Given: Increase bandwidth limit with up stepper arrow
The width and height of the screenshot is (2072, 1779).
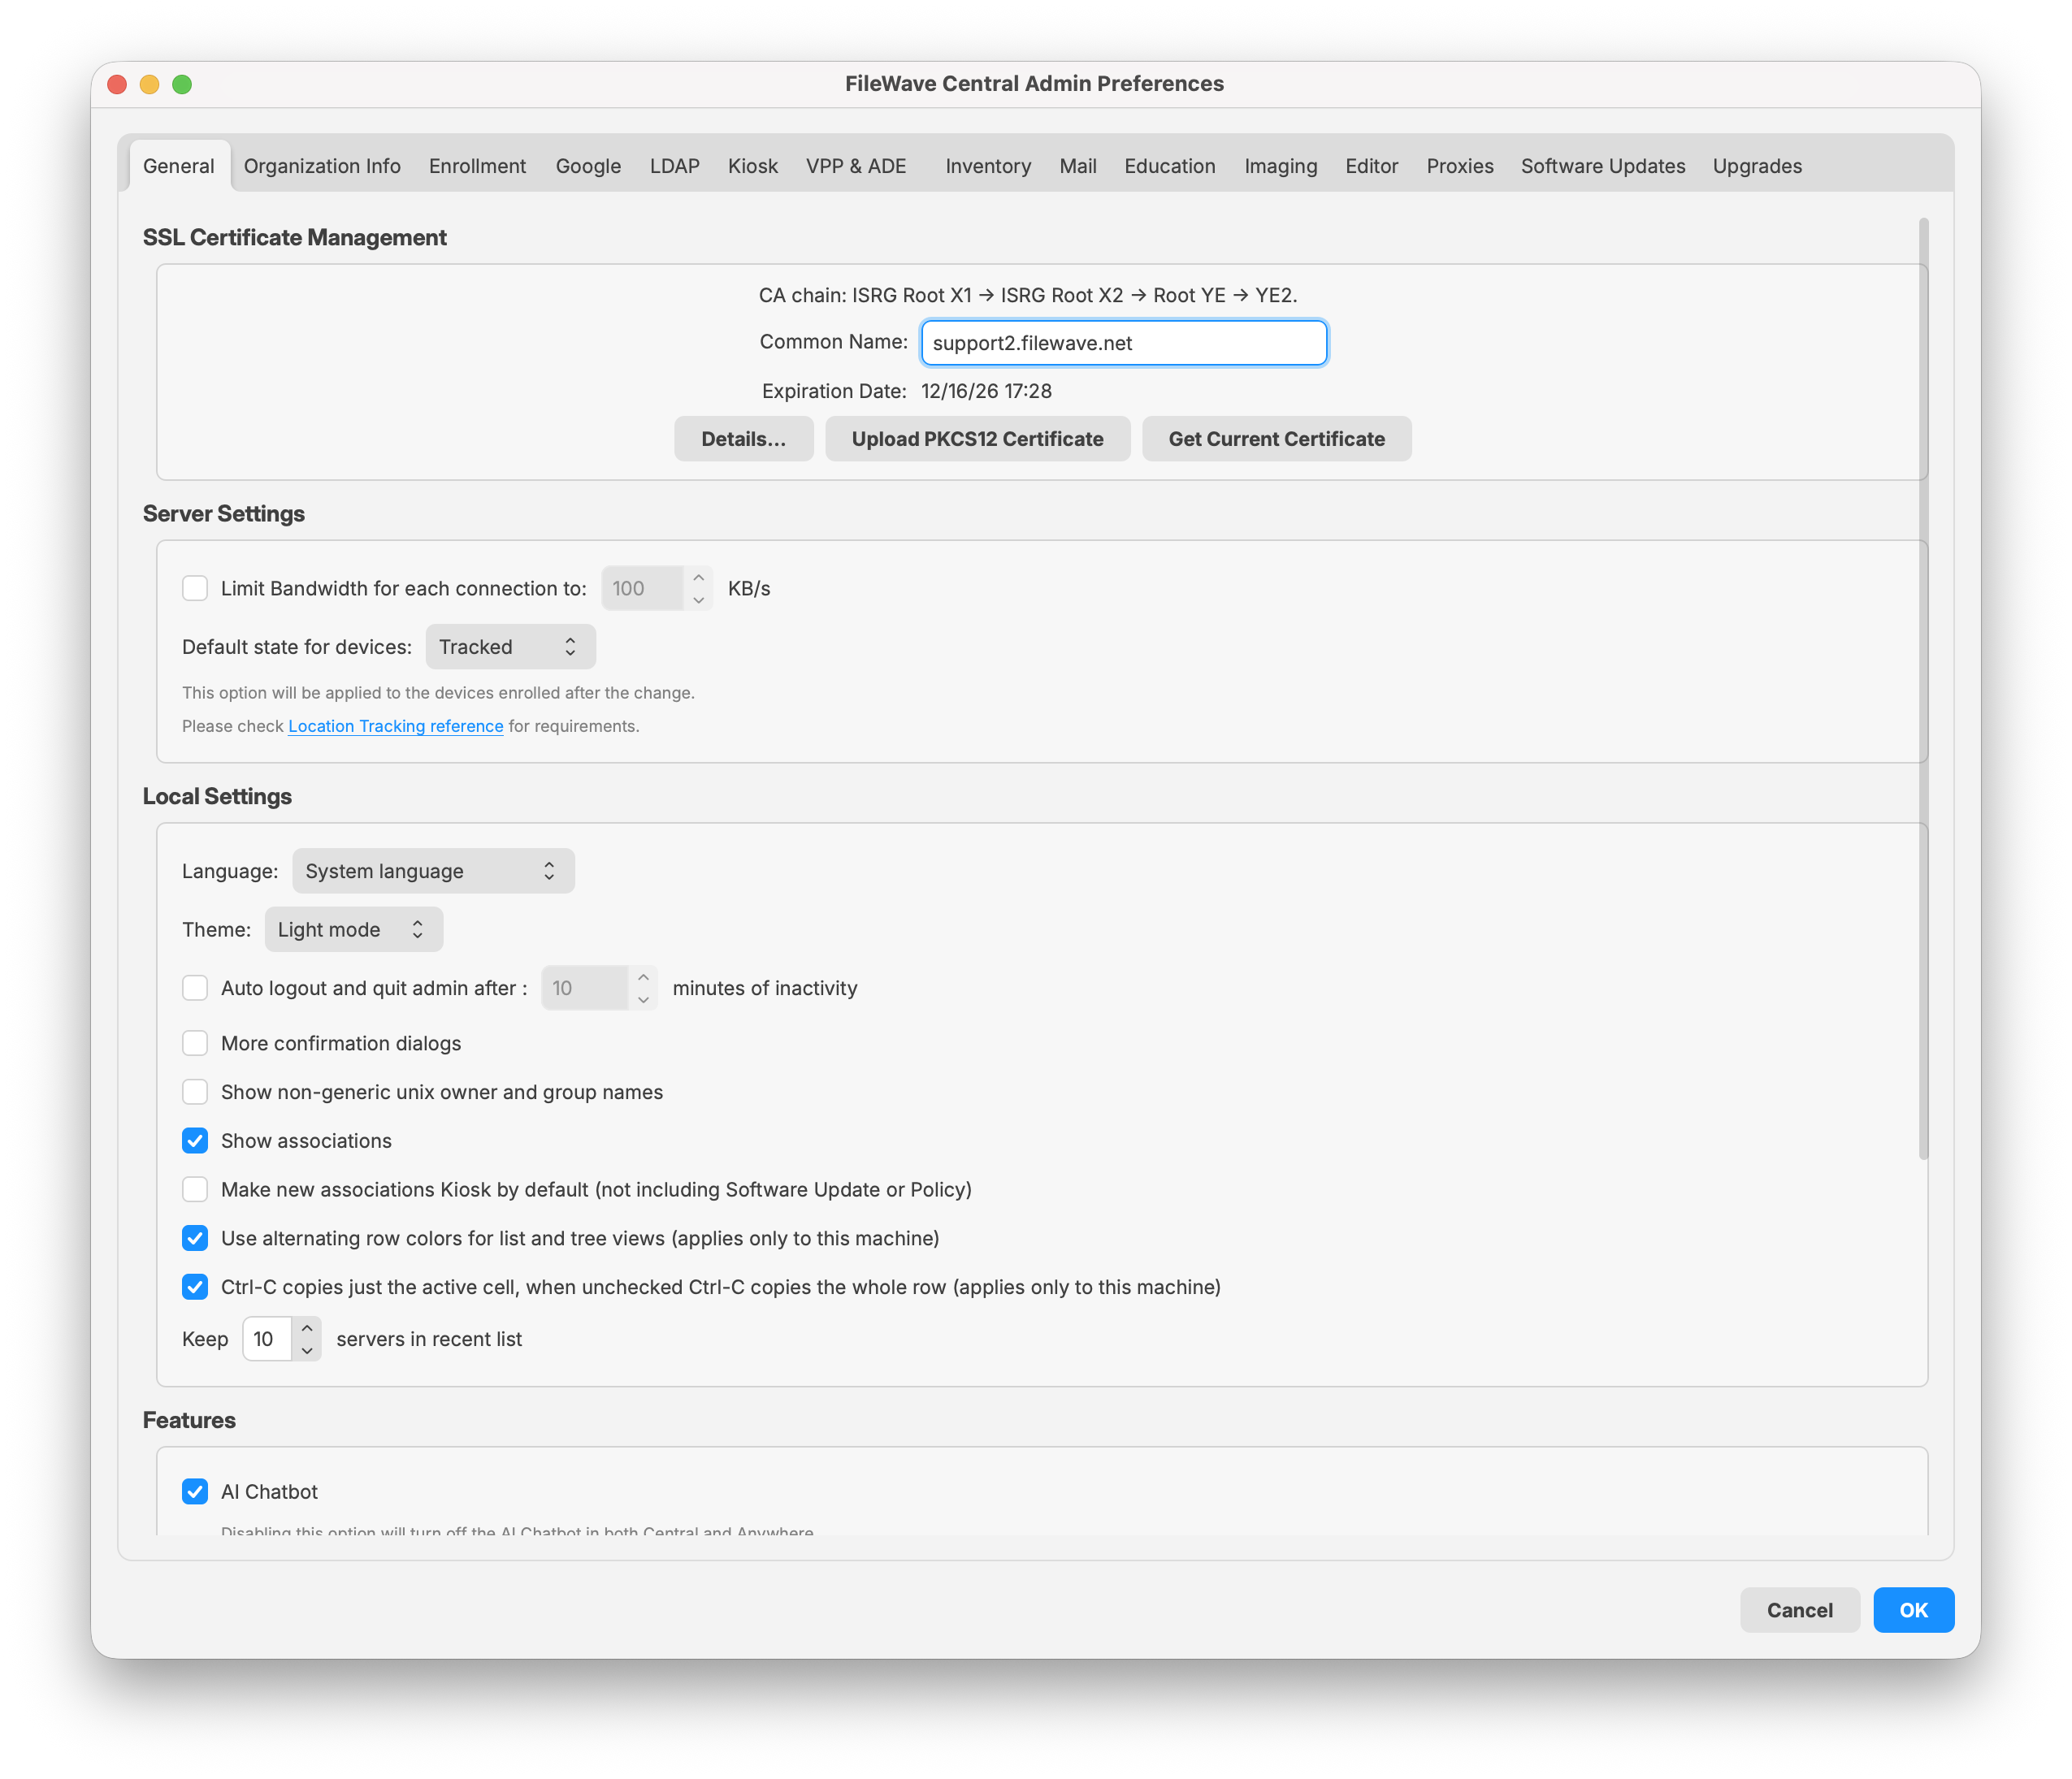Looking at the screenshot, I should tap(699, 578).
